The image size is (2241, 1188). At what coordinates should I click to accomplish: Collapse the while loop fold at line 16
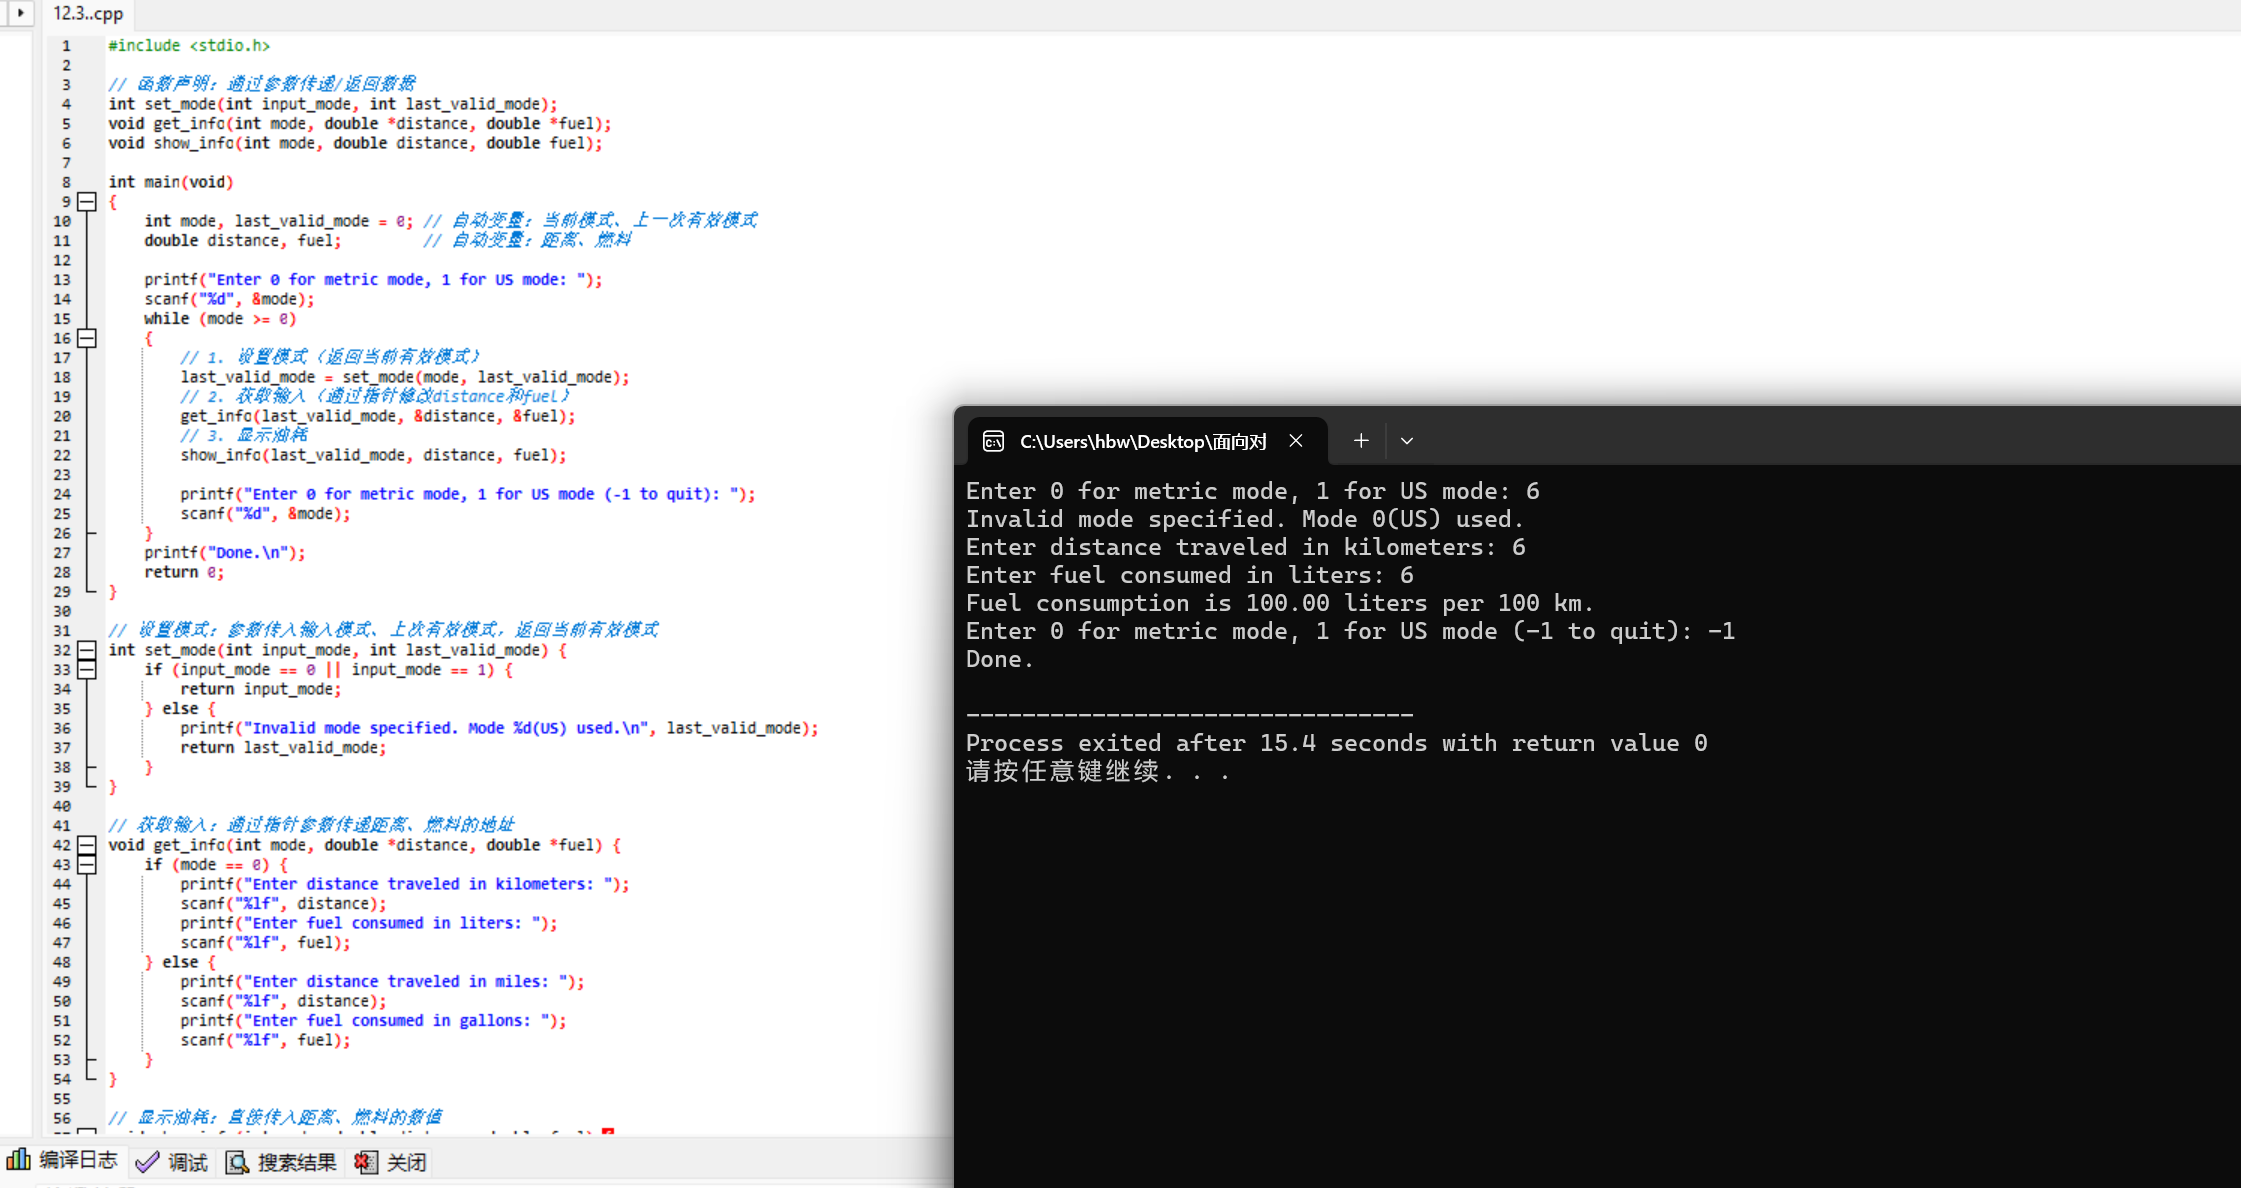(x=87, y=339)
